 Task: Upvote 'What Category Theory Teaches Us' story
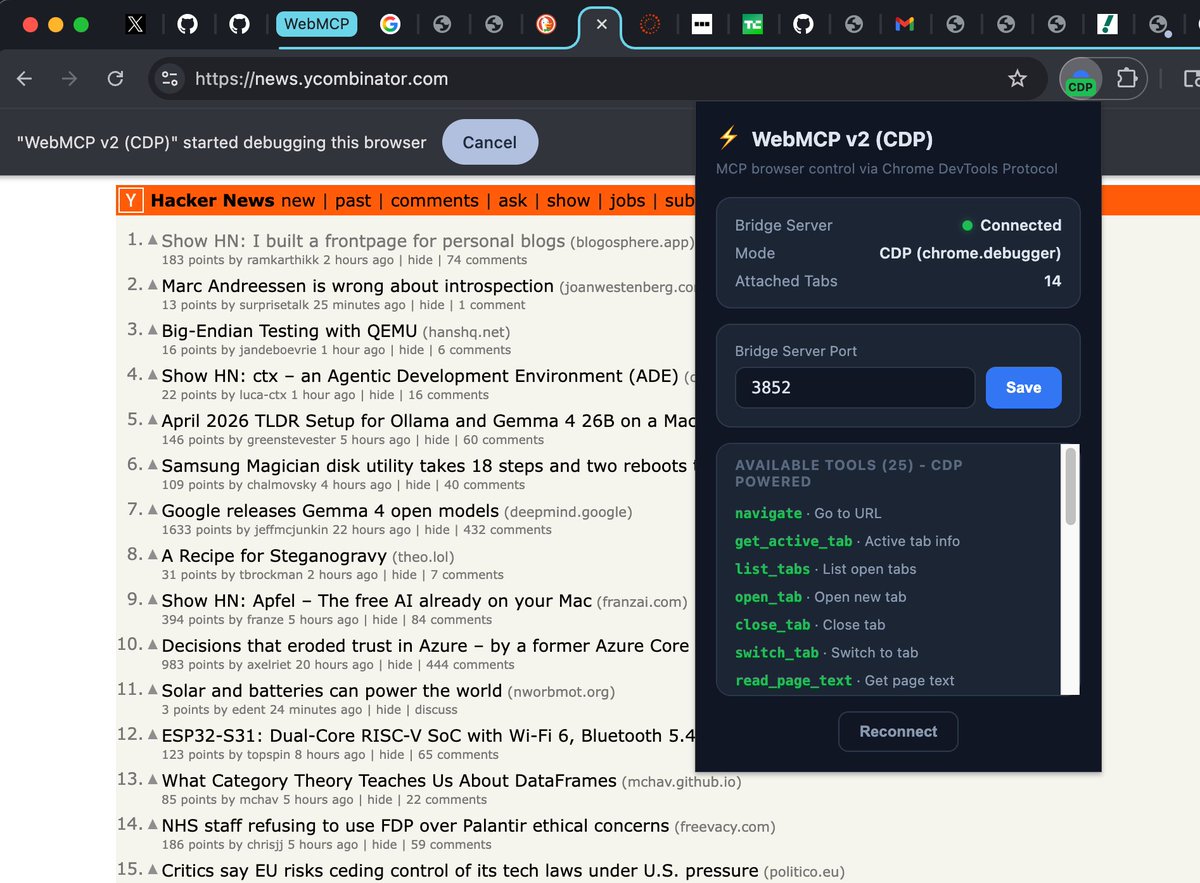click(153, 780)
